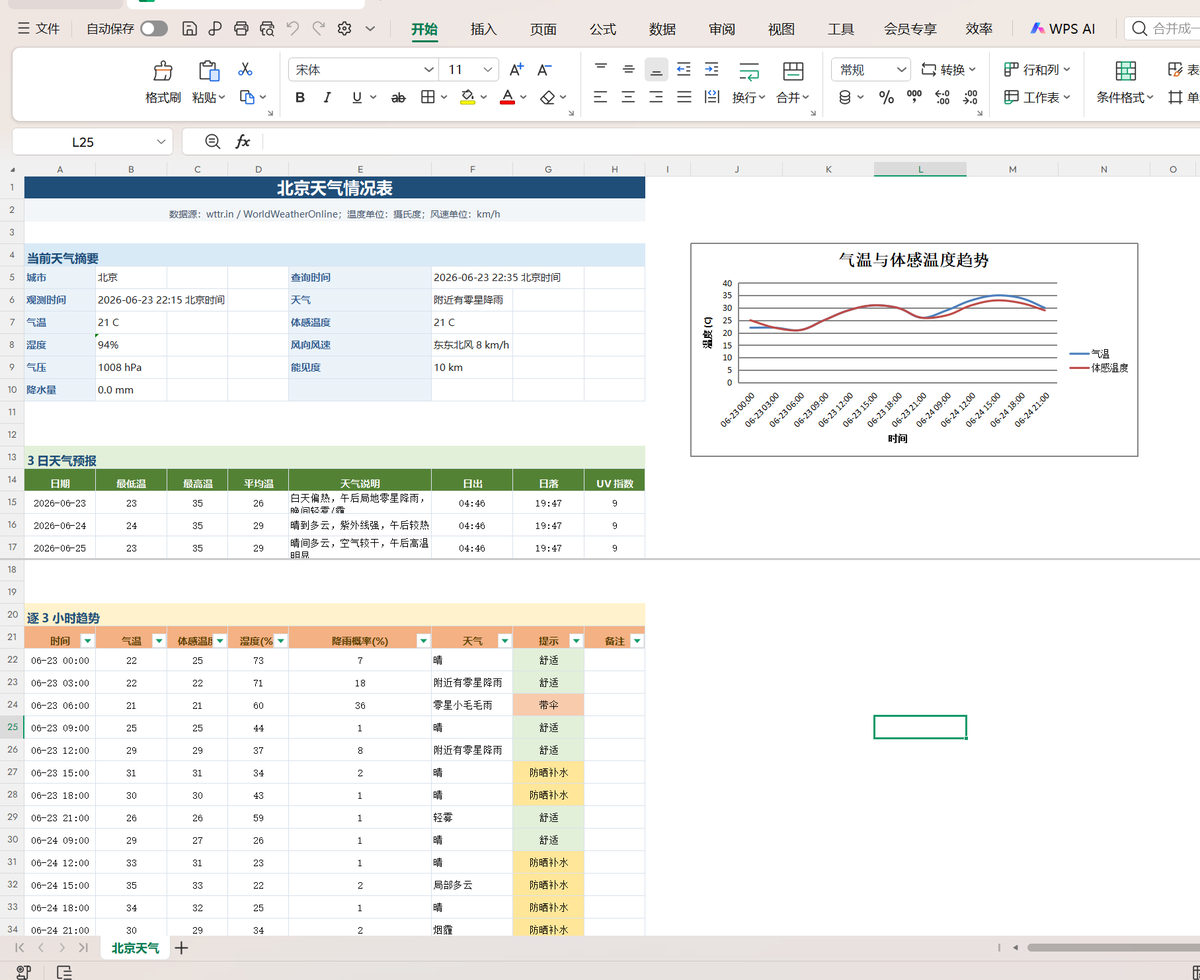Viewport: 1200px width, 980px height.
Task: Click the 气温与体感温度趋势 chart
Action: tap(914, 349)
